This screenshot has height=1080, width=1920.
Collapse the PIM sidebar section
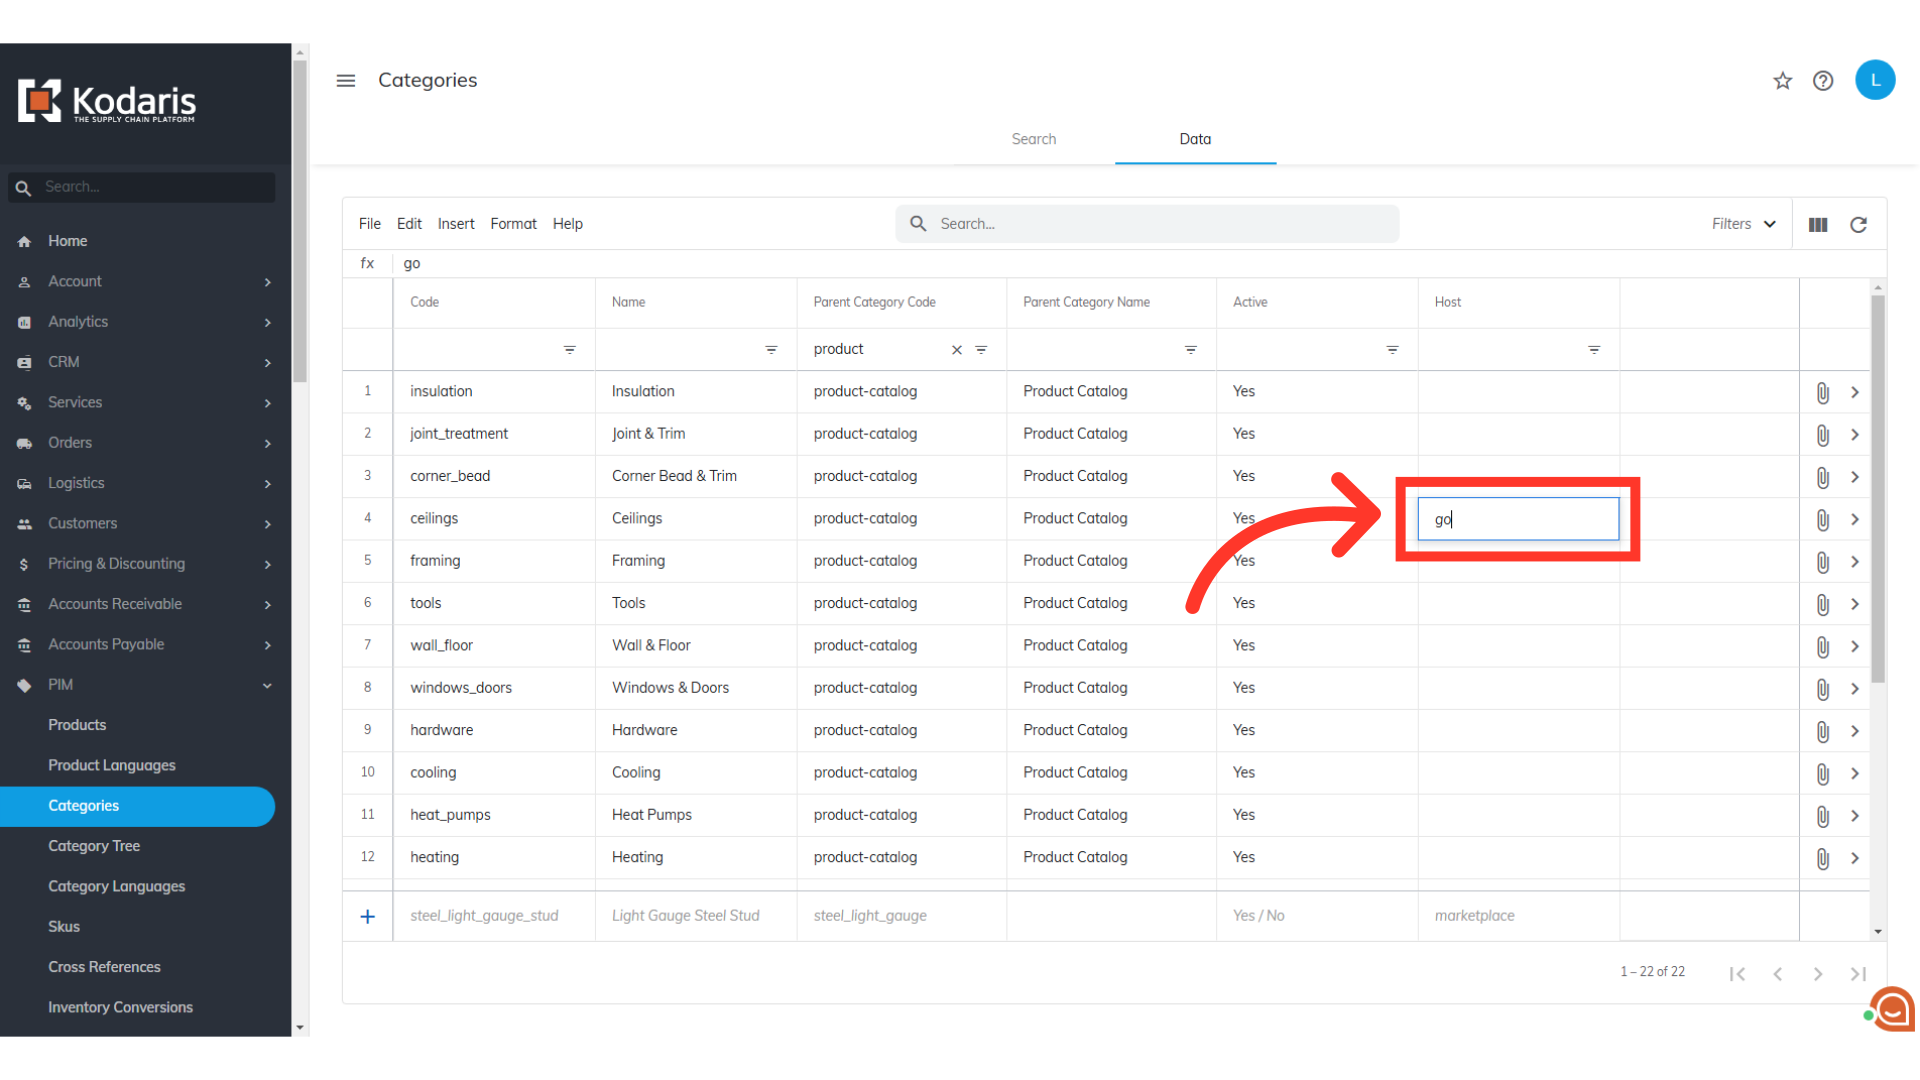267,685
